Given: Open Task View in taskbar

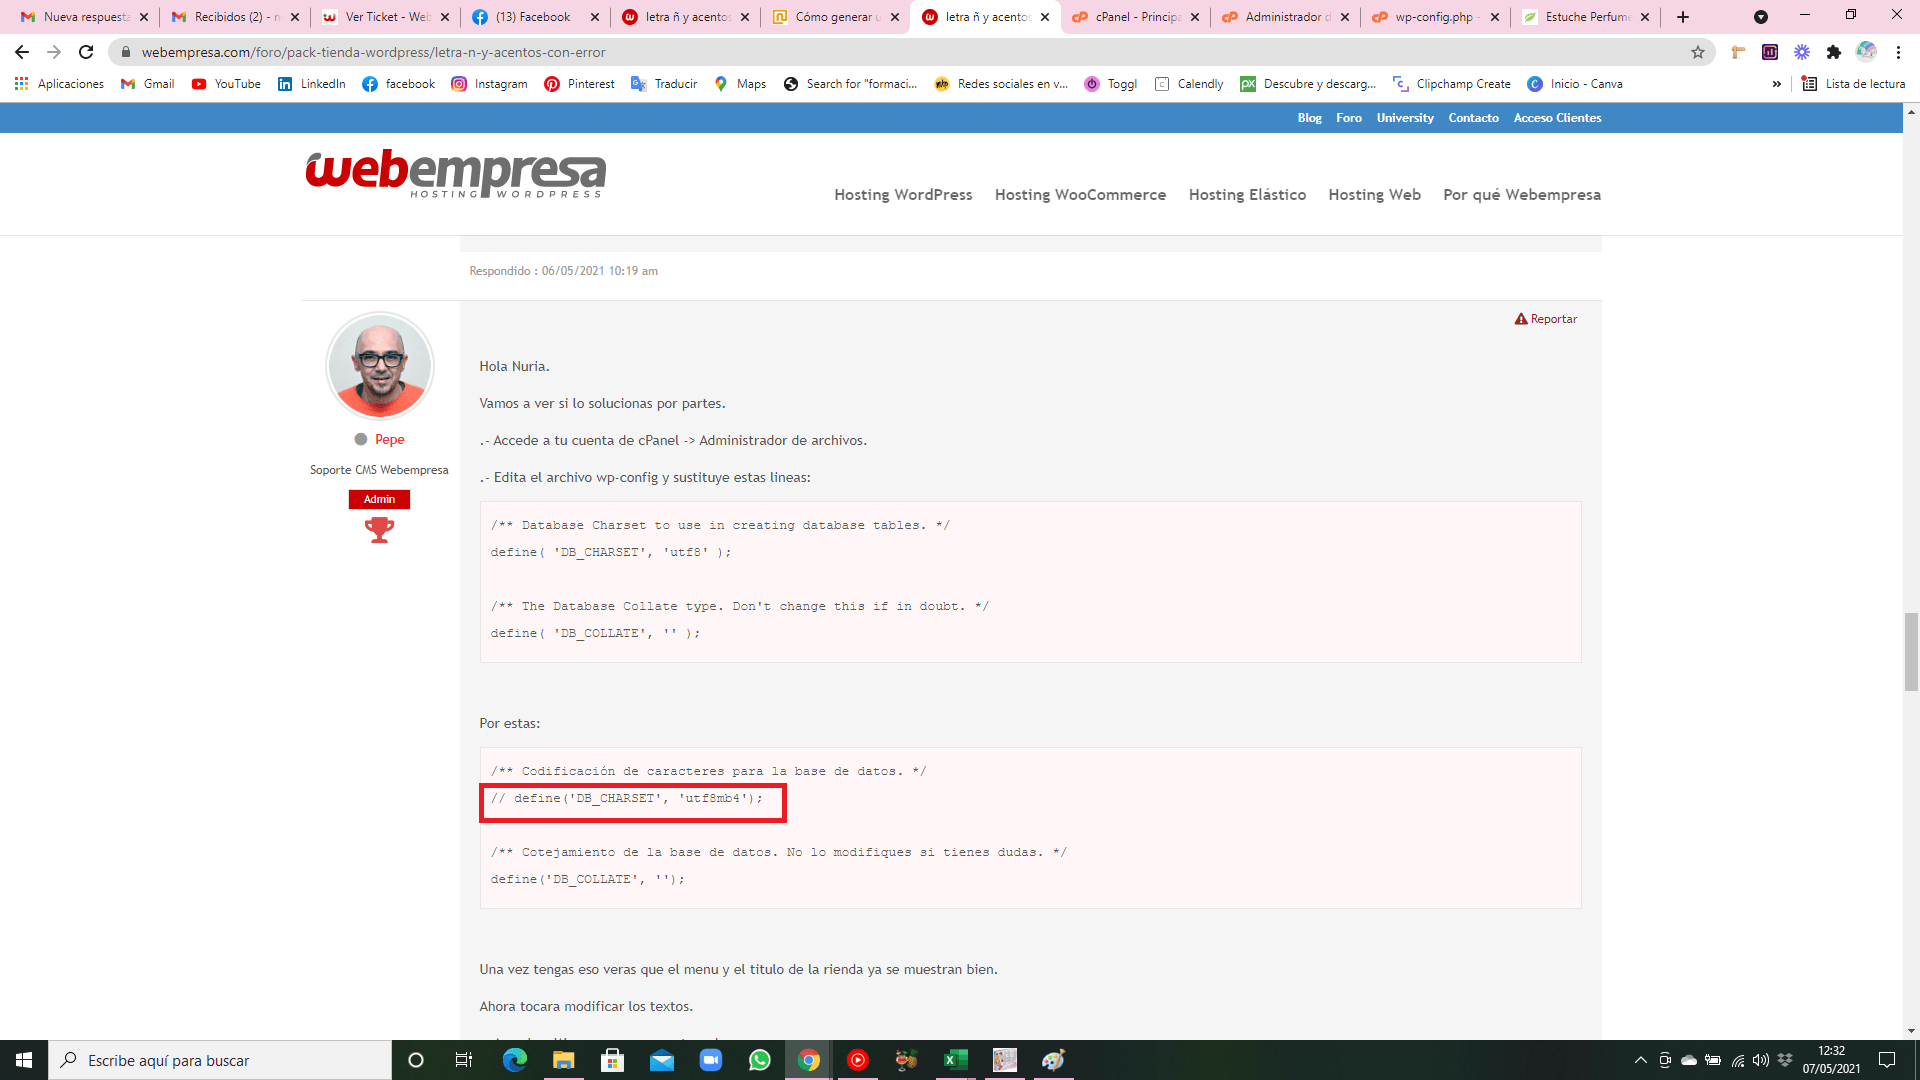Looking at the screenshot, I should click(463, 1060).
